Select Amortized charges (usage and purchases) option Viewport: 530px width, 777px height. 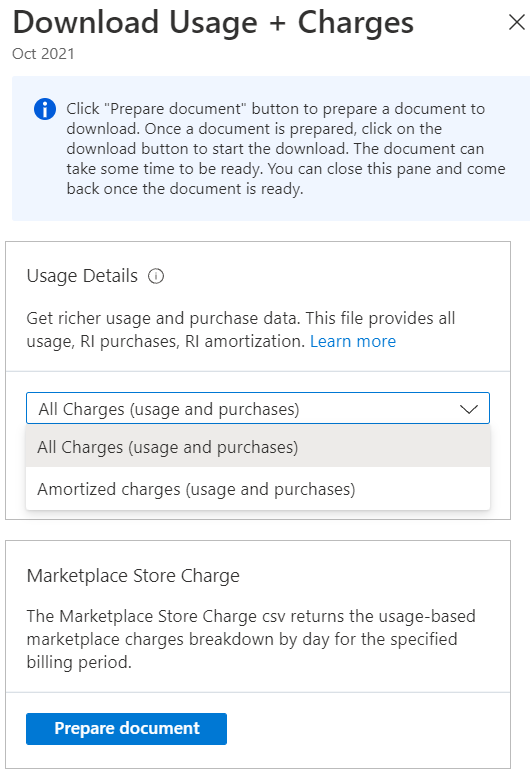[258, 489]
